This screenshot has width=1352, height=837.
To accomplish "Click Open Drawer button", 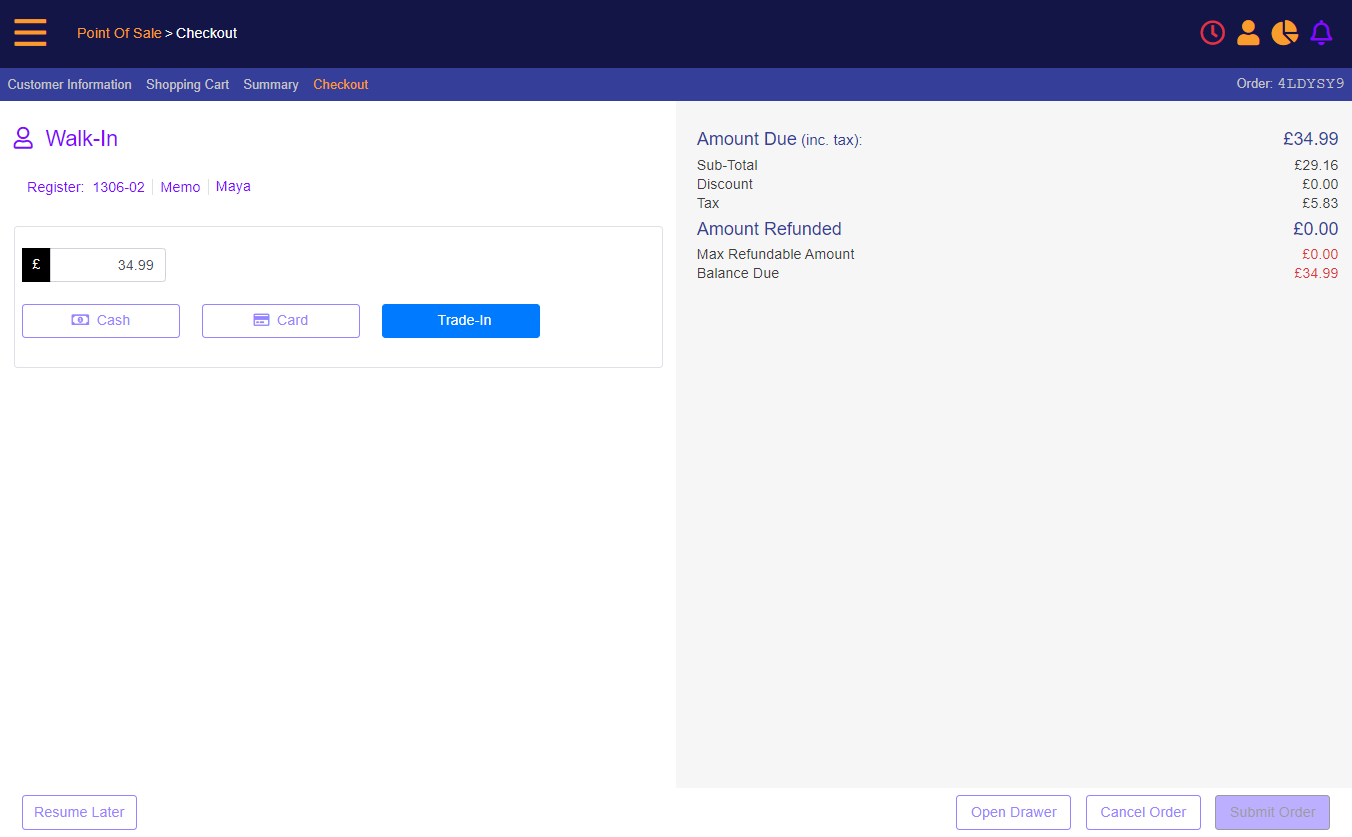I will click(x=1013, y=813).
